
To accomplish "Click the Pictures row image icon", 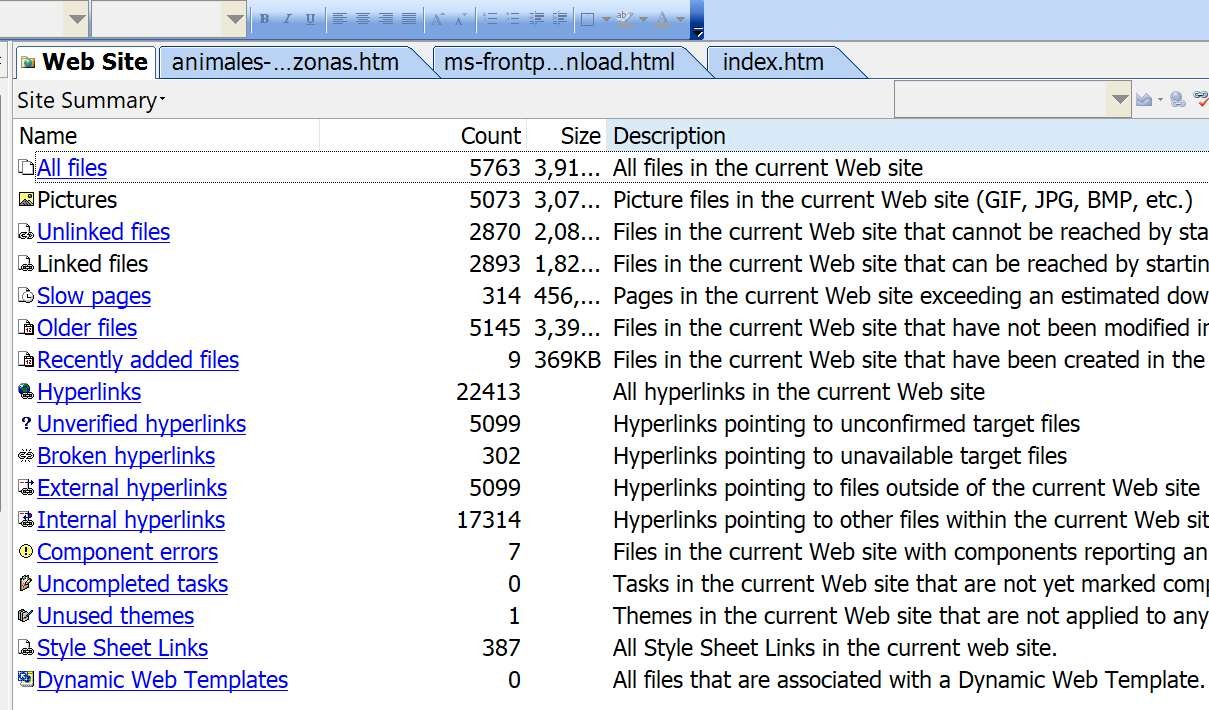I will [26, 200].
